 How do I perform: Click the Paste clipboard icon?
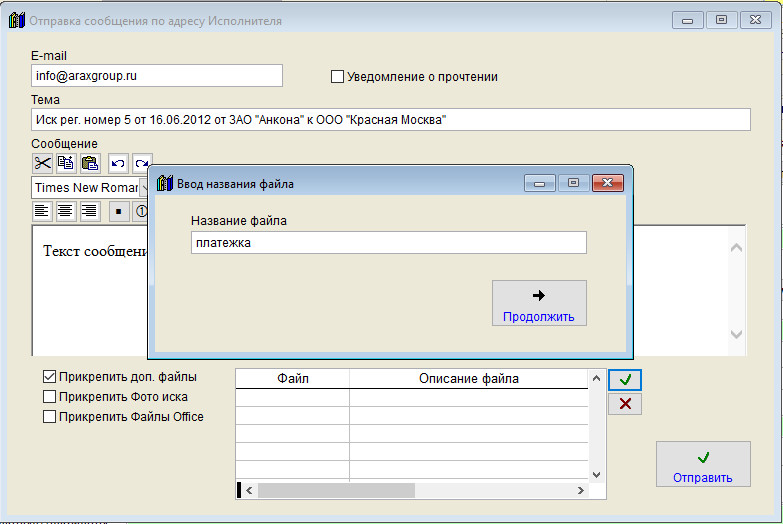(x=90, y=163)
